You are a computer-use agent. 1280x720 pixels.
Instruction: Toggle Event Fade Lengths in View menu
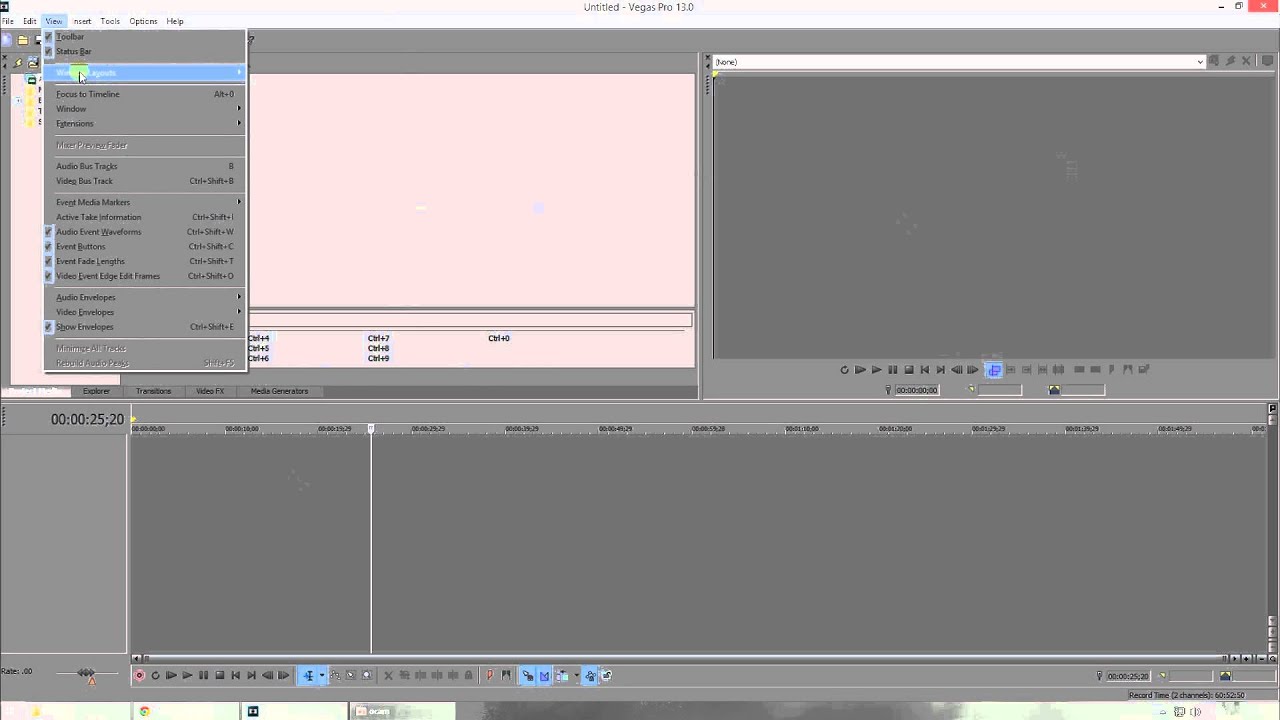(x=144, y=262)
